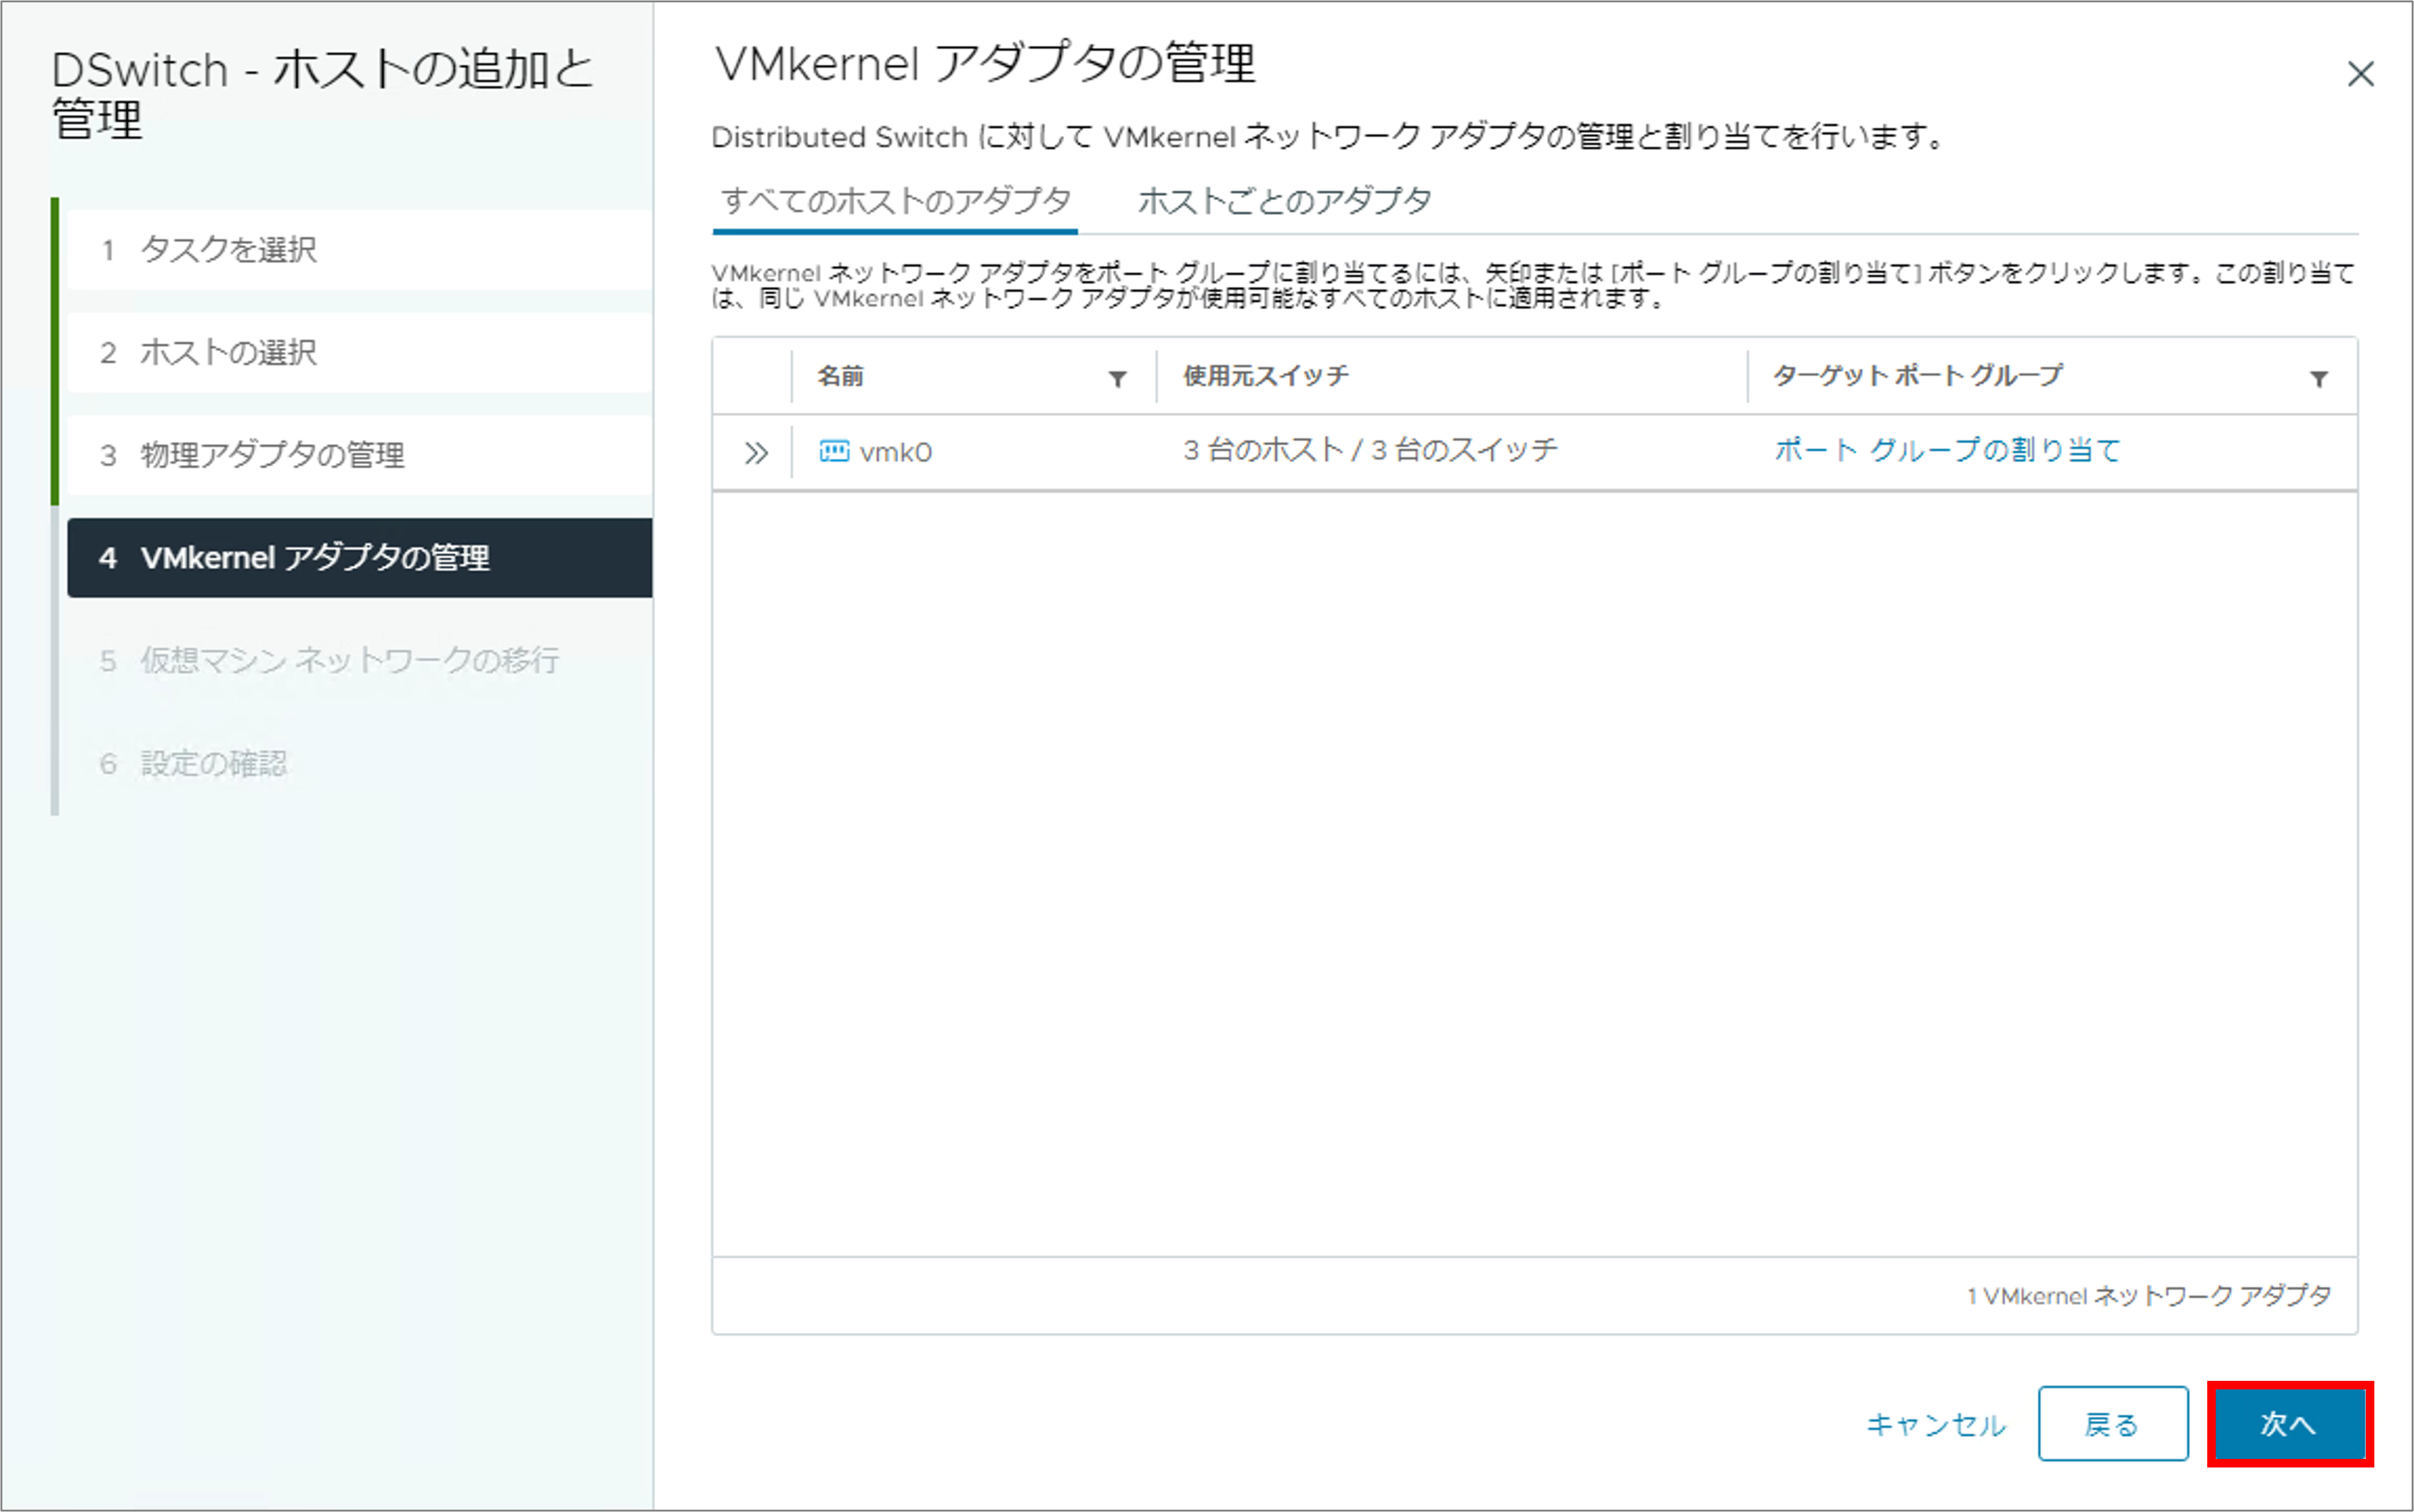Viewport: 2414px width, 1512px height.
Task: Switch to the per-host adapters tab
Action: coord(1284,202)
